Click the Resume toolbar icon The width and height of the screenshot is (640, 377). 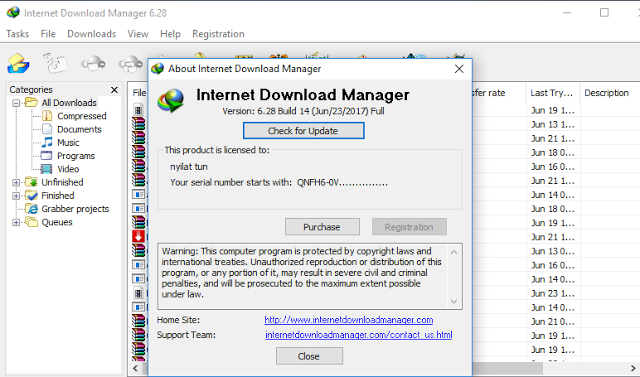[x=55, y=63]
